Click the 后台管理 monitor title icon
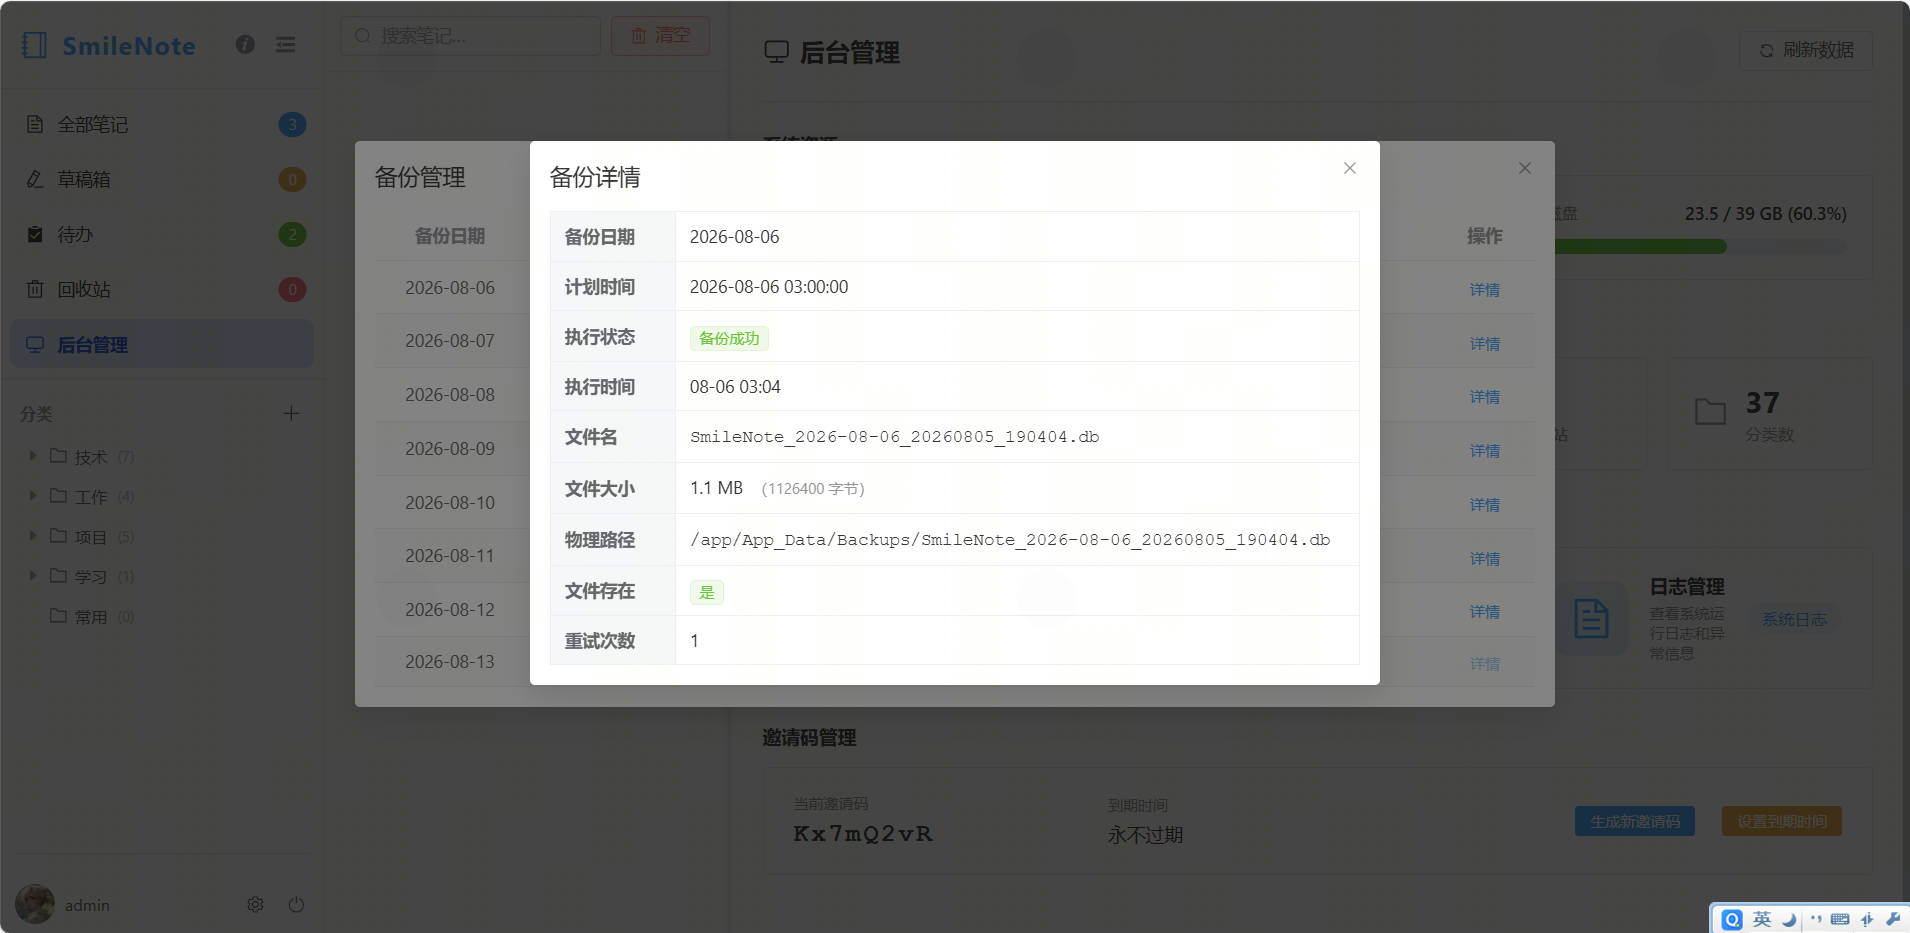This screenshot has height=933, width=1910. 777,51
